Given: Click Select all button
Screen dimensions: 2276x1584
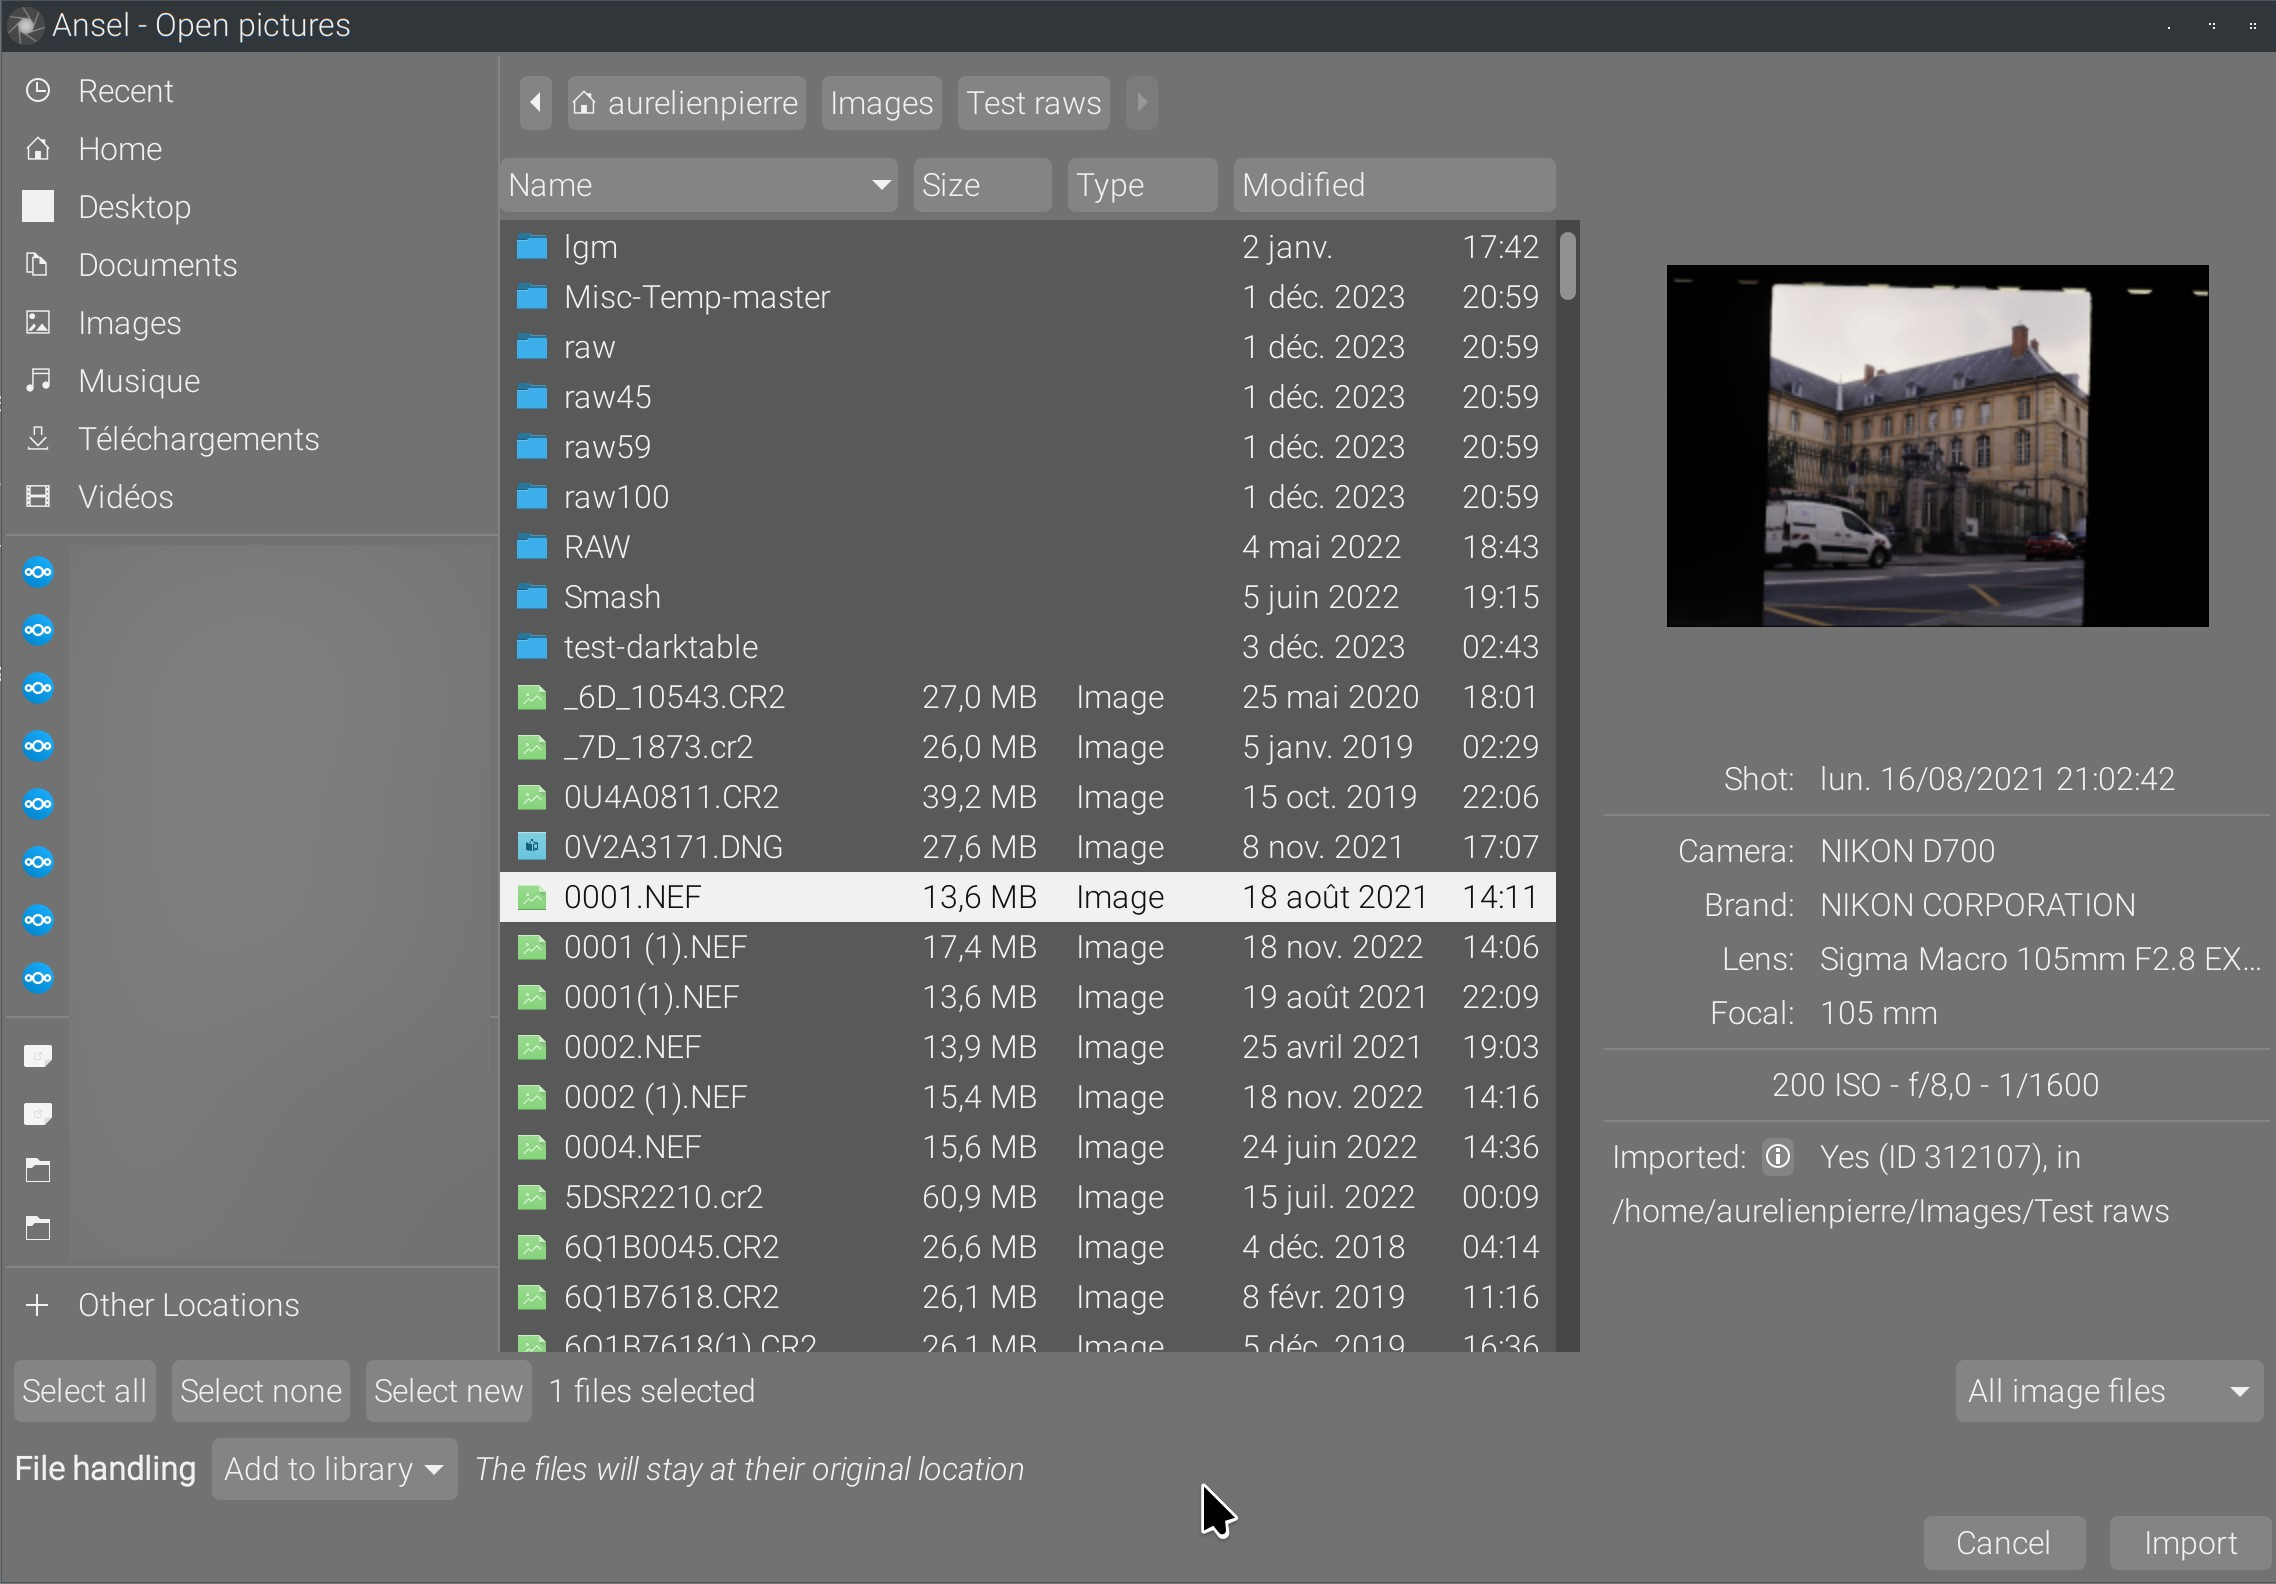Looking at the screenshot, I should [x=85, y=1391].
